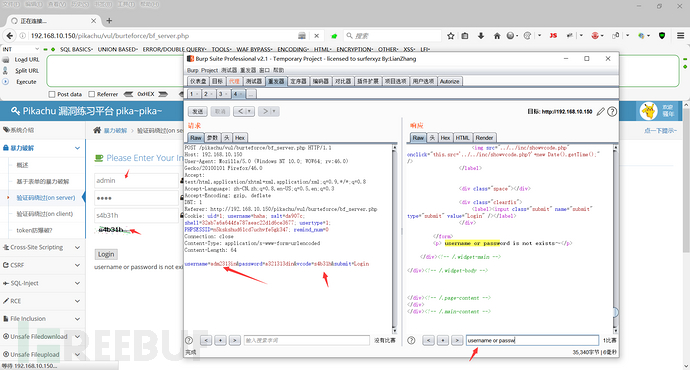Switch to the 仪表盘 dashboard tab
This screenshot has height=370, width=690.
198,81
